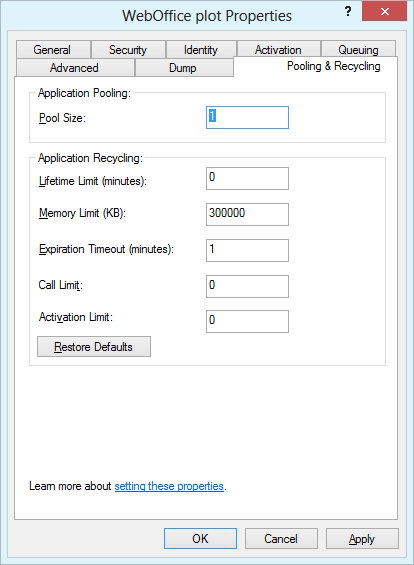Image resolution: width=414 pixels, height=565 pixels.
Task: Click the Memory Limit (KB) label
Action: pos(82,213)
